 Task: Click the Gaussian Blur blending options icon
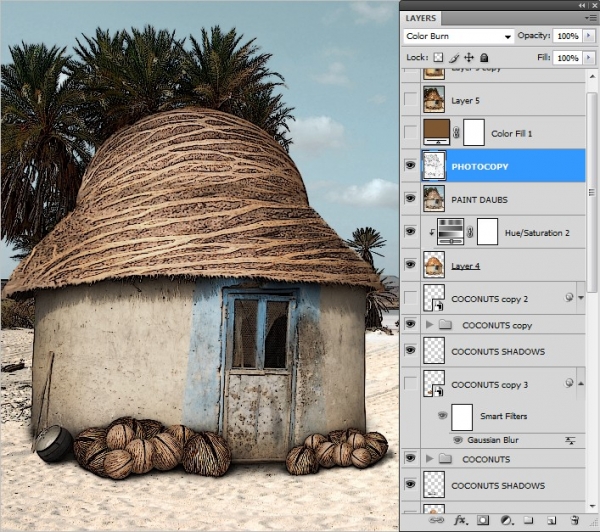pos(570,441)
